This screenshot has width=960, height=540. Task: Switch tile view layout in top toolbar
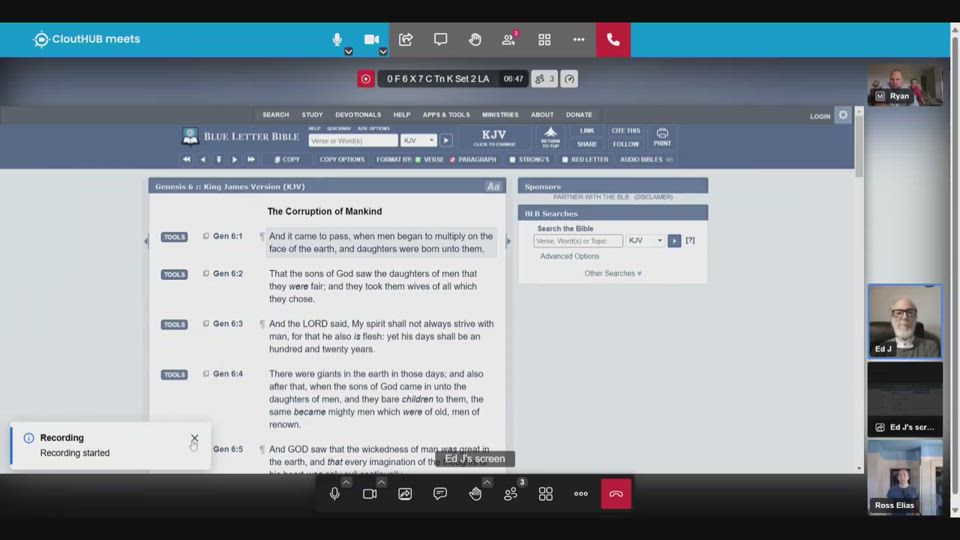coord(544,40)
